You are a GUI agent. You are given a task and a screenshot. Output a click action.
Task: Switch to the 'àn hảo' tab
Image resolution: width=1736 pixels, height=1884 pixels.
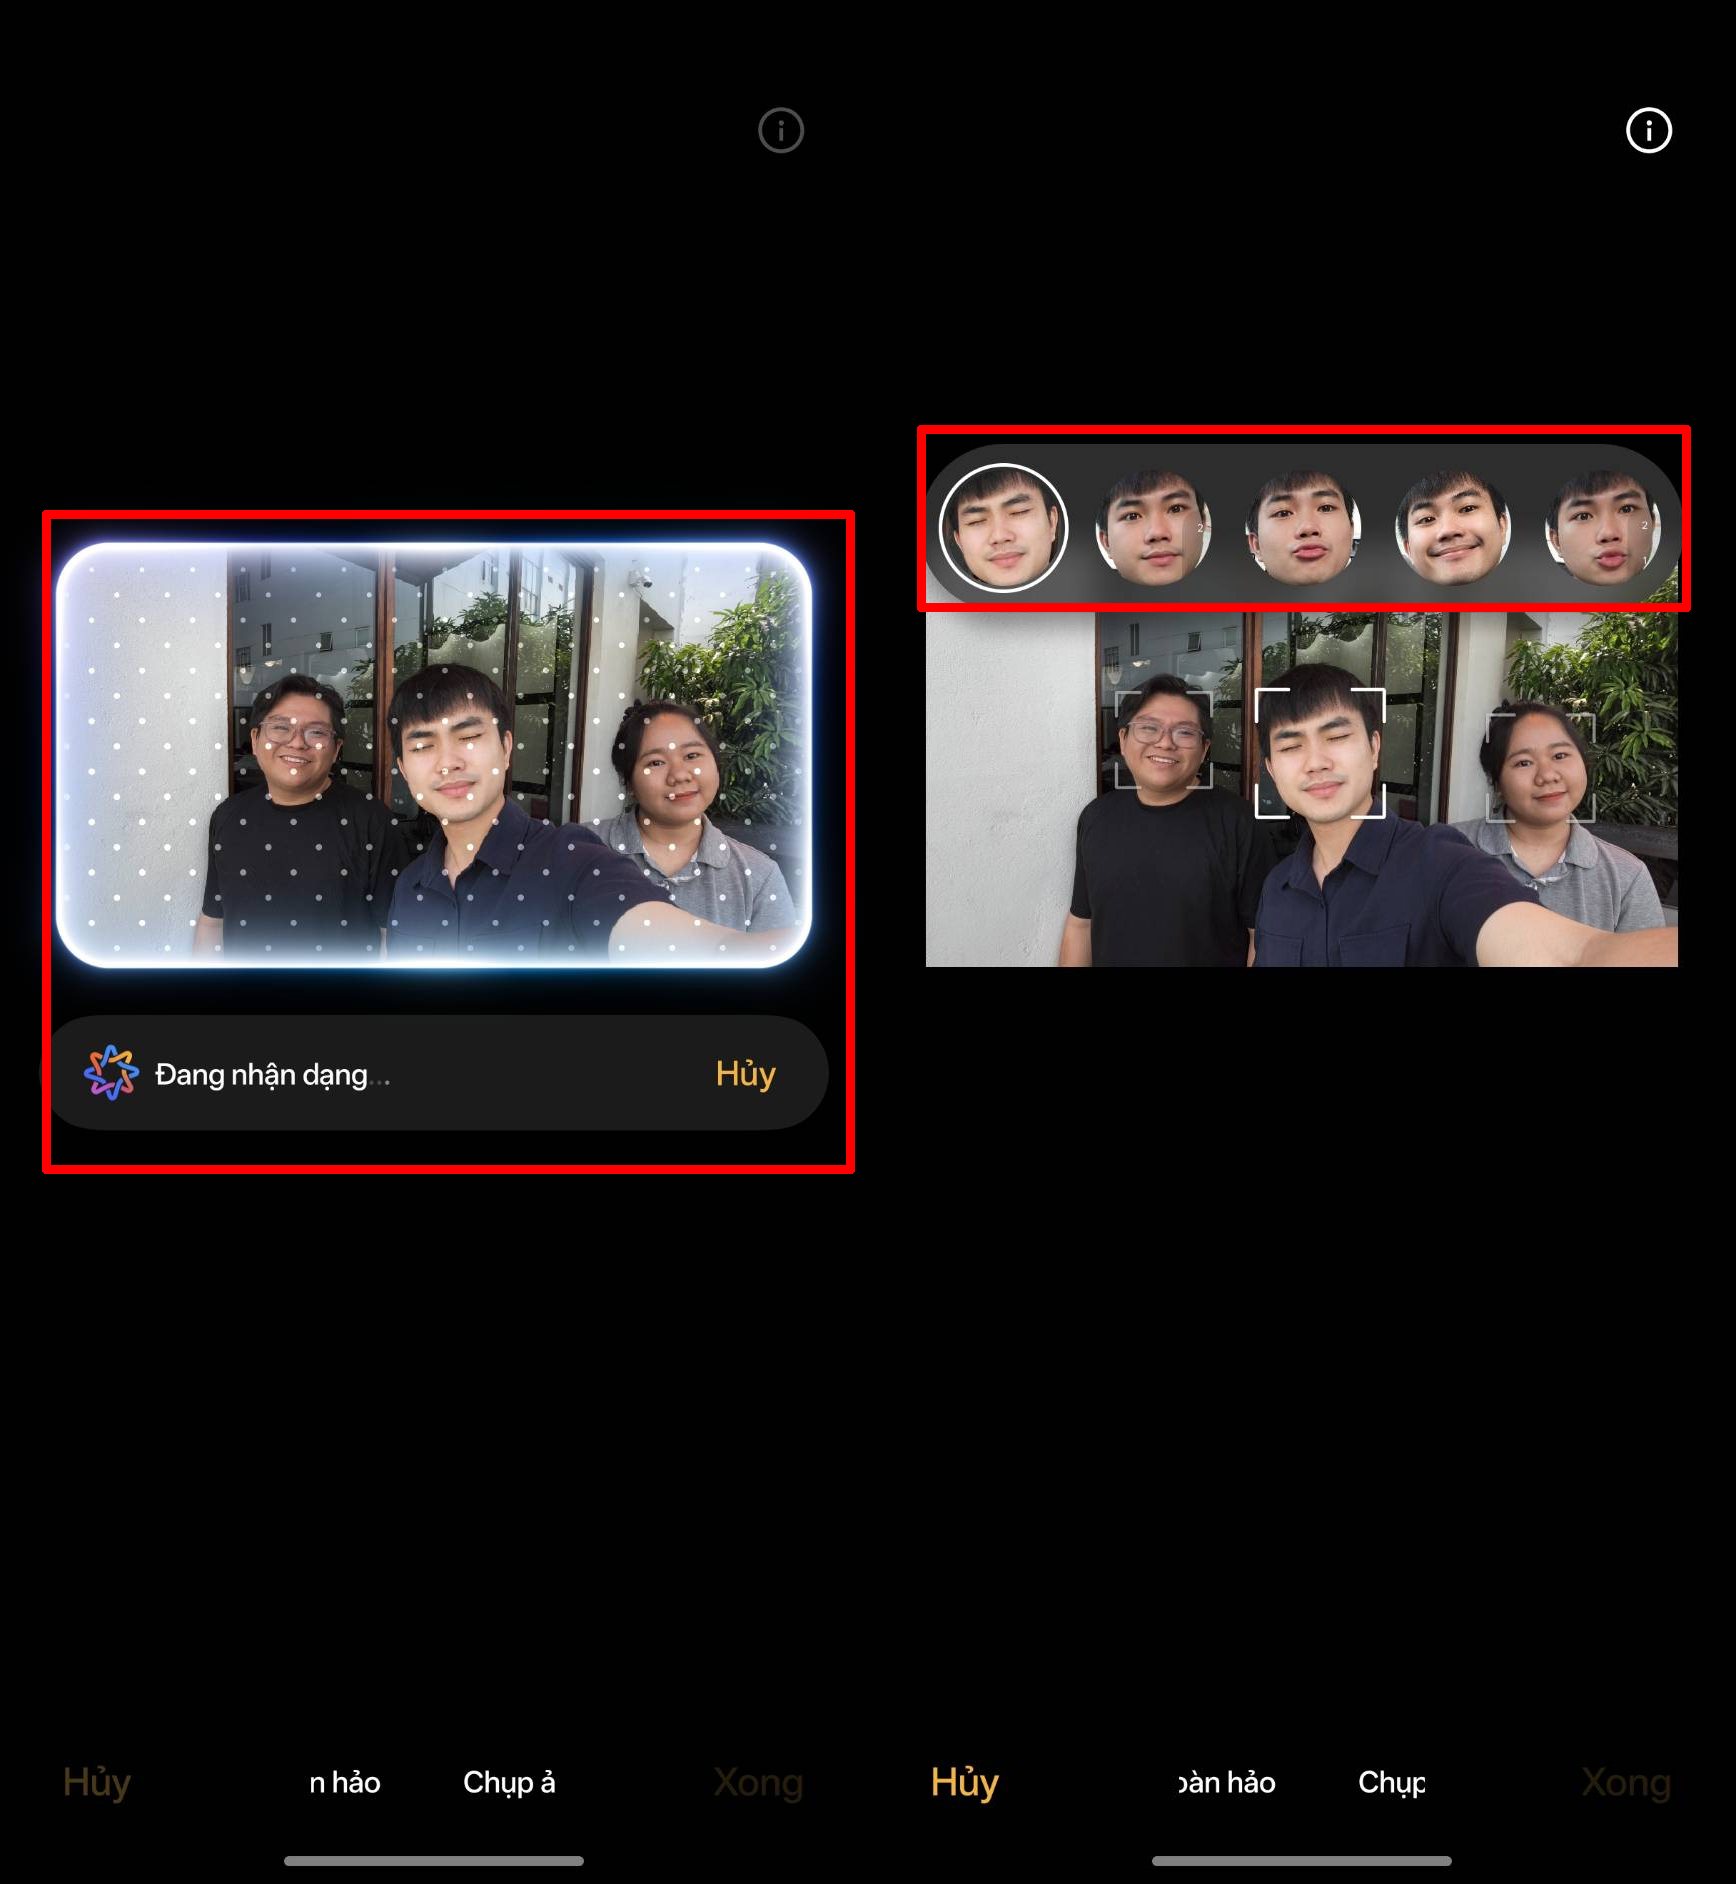coord(1226,1782)
